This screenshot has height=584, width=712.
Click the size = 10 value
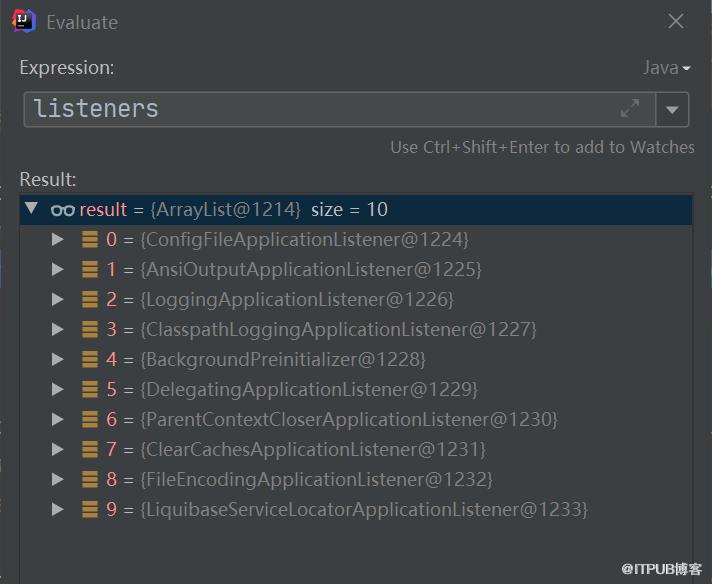(x=349, y=209)
